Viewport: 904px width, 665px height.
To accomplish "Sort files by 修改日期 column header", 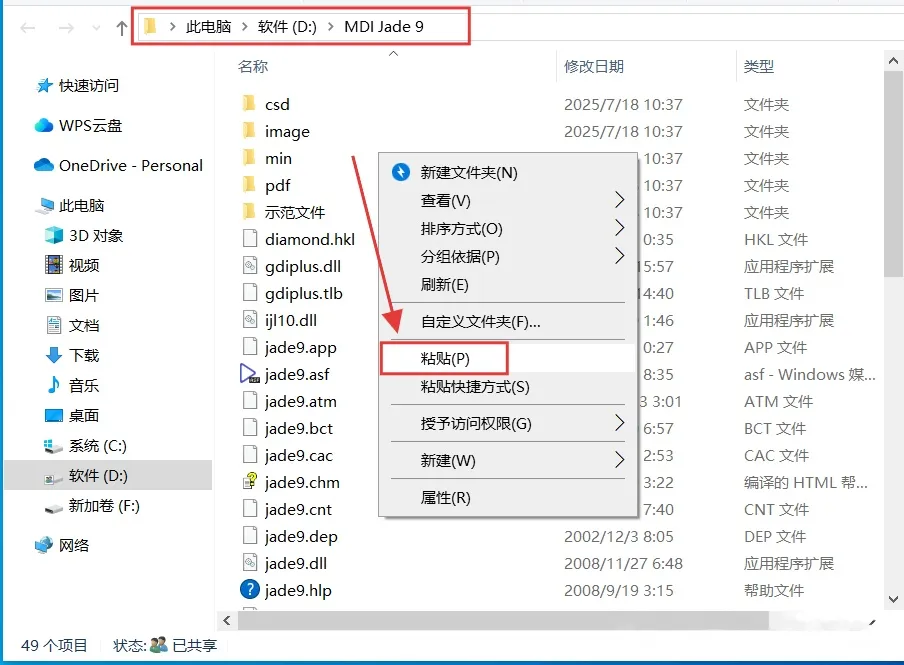I will 593,66.
